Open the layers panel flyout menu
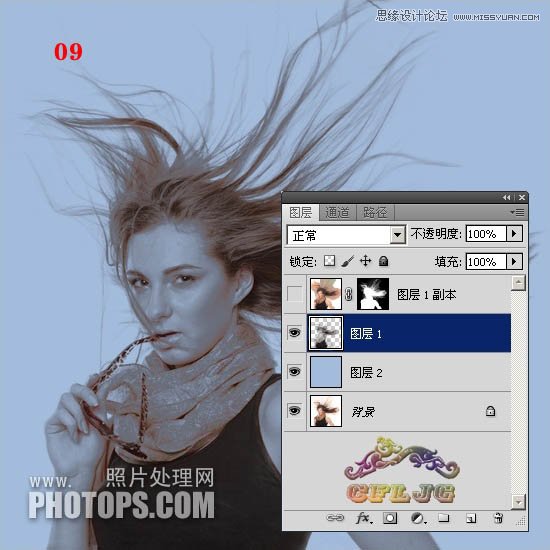Screen dimensions: 550x550 click(517, 212)
